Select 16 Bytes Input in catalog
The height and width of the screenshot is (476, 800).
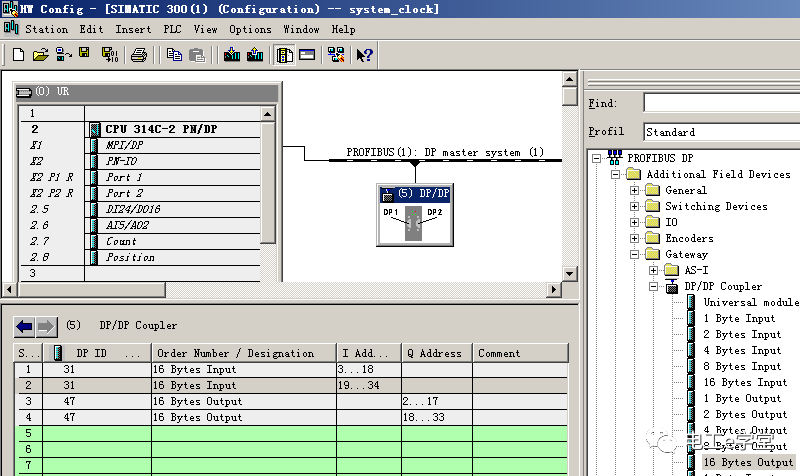[745, 382]
